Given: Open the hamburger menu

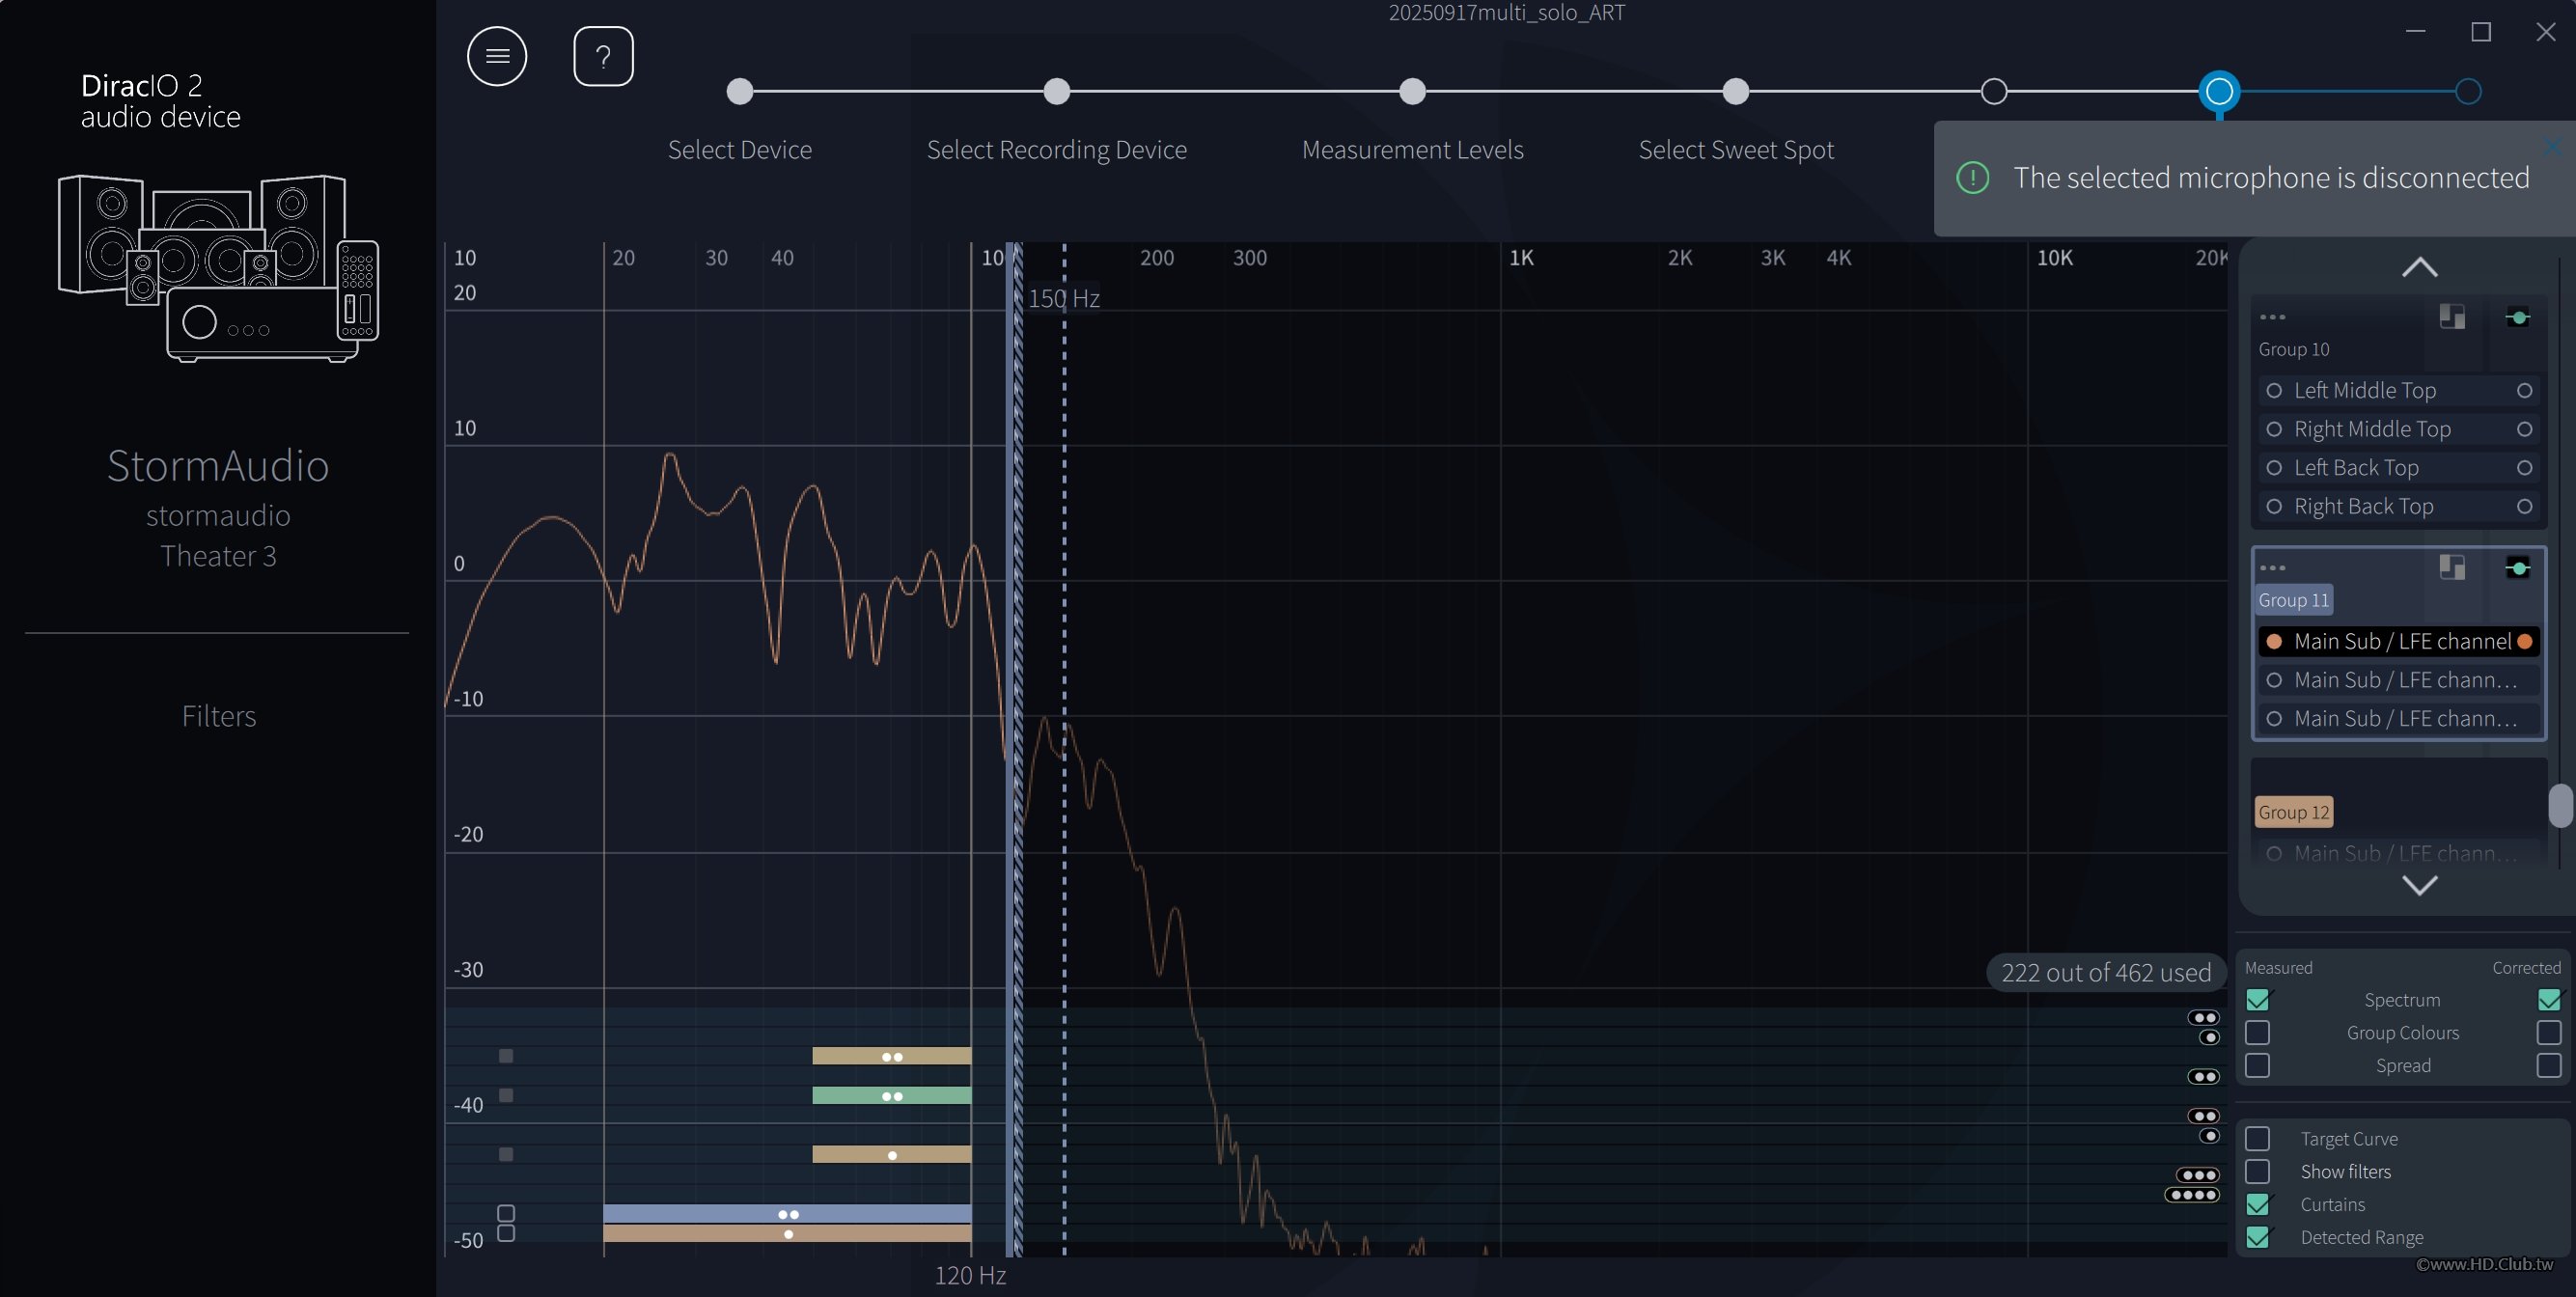Looking at the screenshot, I should click(497, 56).
